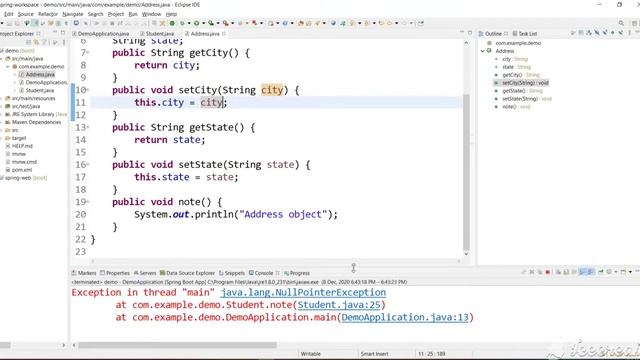The height and width of the screenshot is (360, 640).
Task: Click the Debug bug icon in toolbar
Action: point(182,23)
